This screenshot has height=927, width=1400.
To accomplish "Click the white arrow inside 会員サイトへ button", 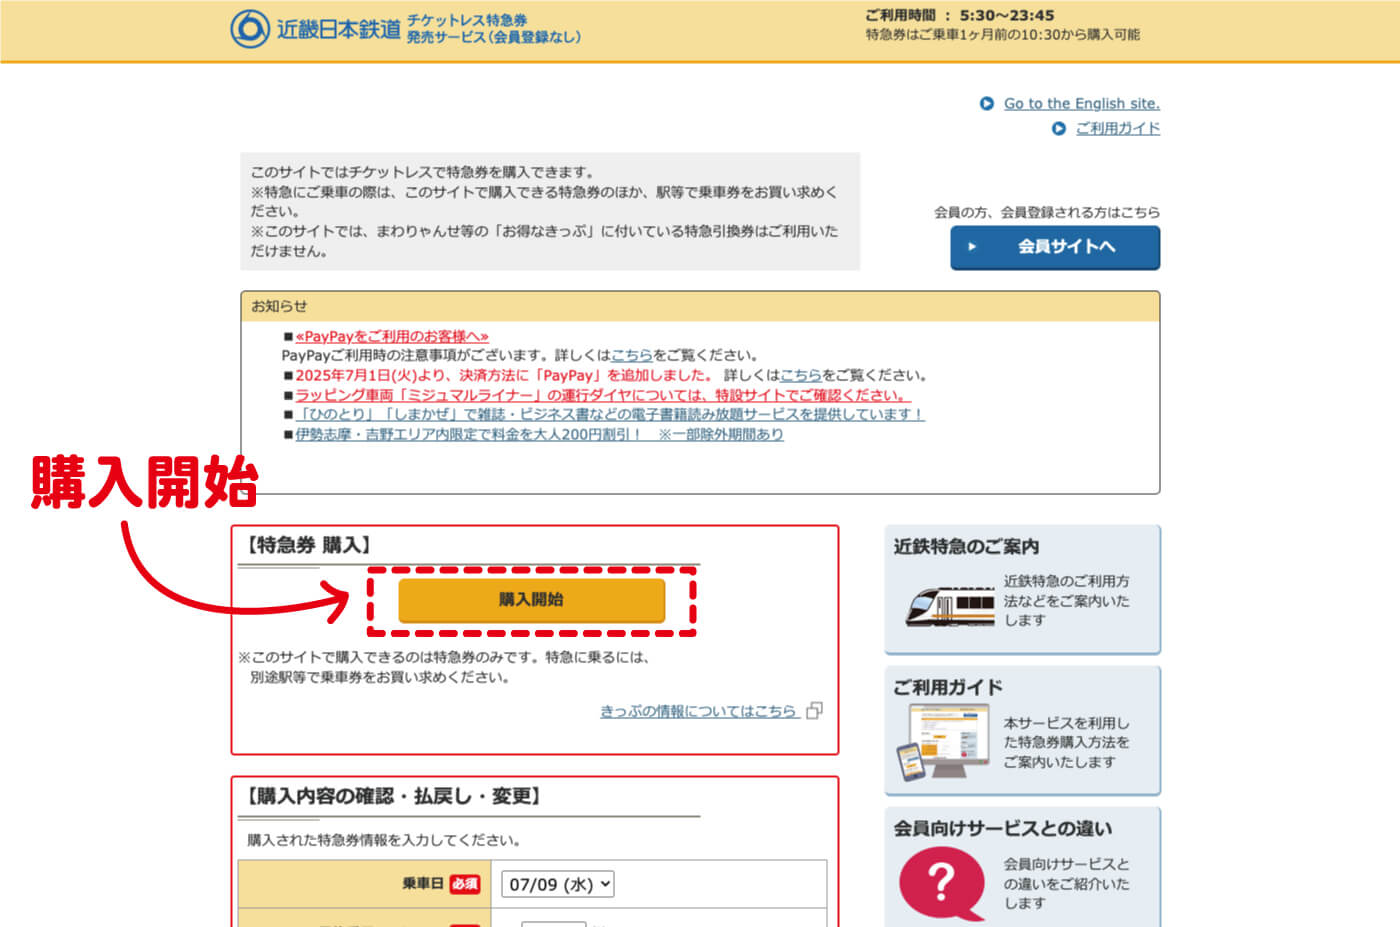I will [x=971, y=248].
